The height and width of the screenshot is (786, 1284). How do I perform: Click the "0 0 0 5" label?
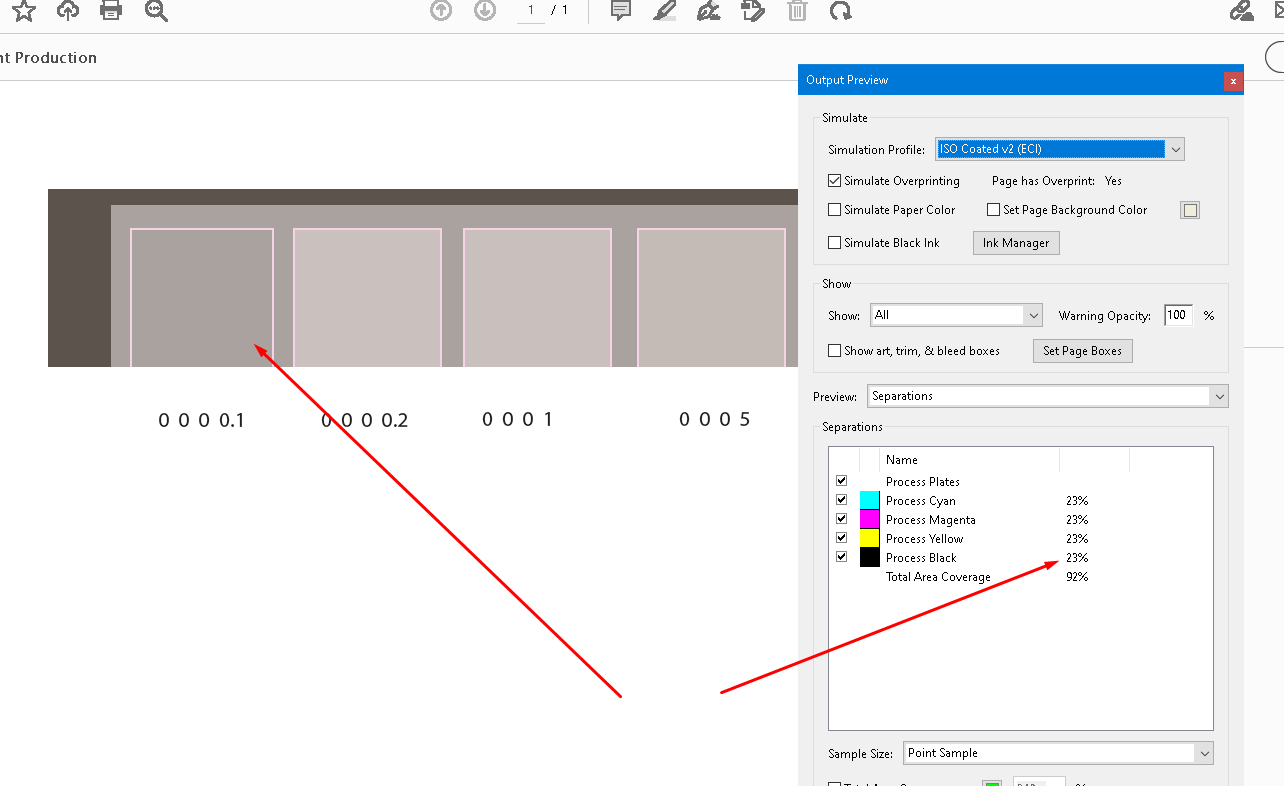coord(714,419)
